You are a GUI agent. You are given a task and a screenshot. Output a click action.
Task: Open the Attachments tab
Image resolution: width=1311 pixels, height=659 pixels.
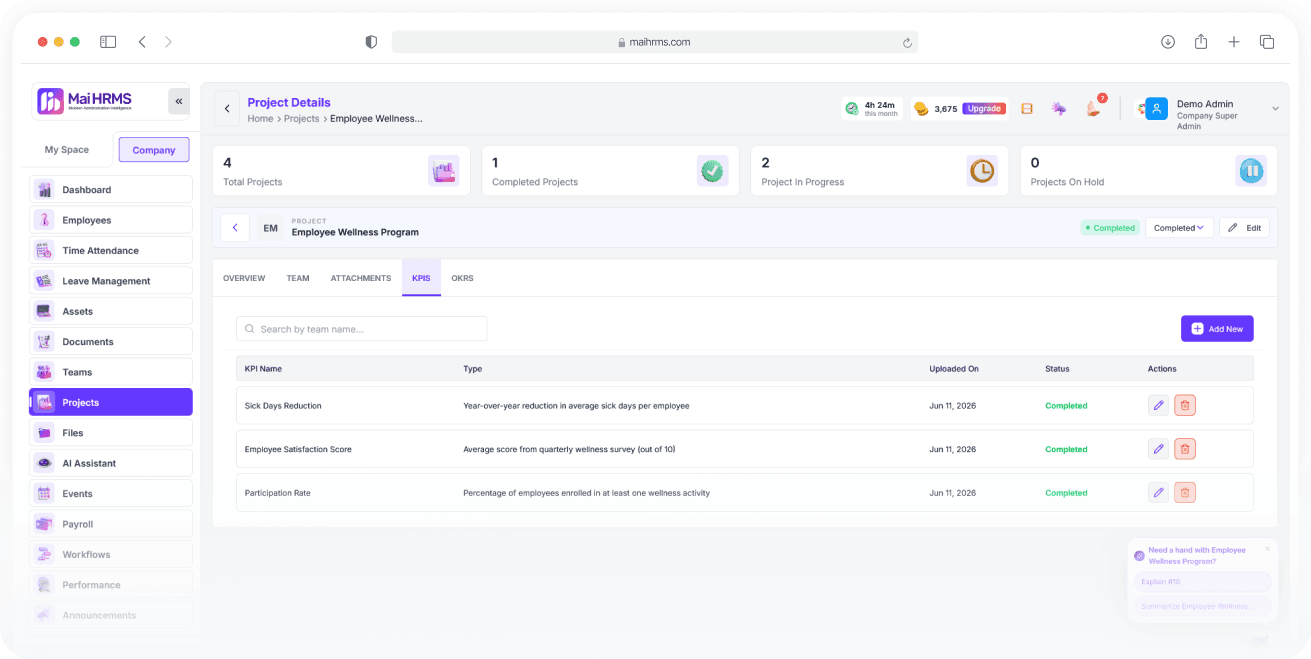(x=361, y=278)
